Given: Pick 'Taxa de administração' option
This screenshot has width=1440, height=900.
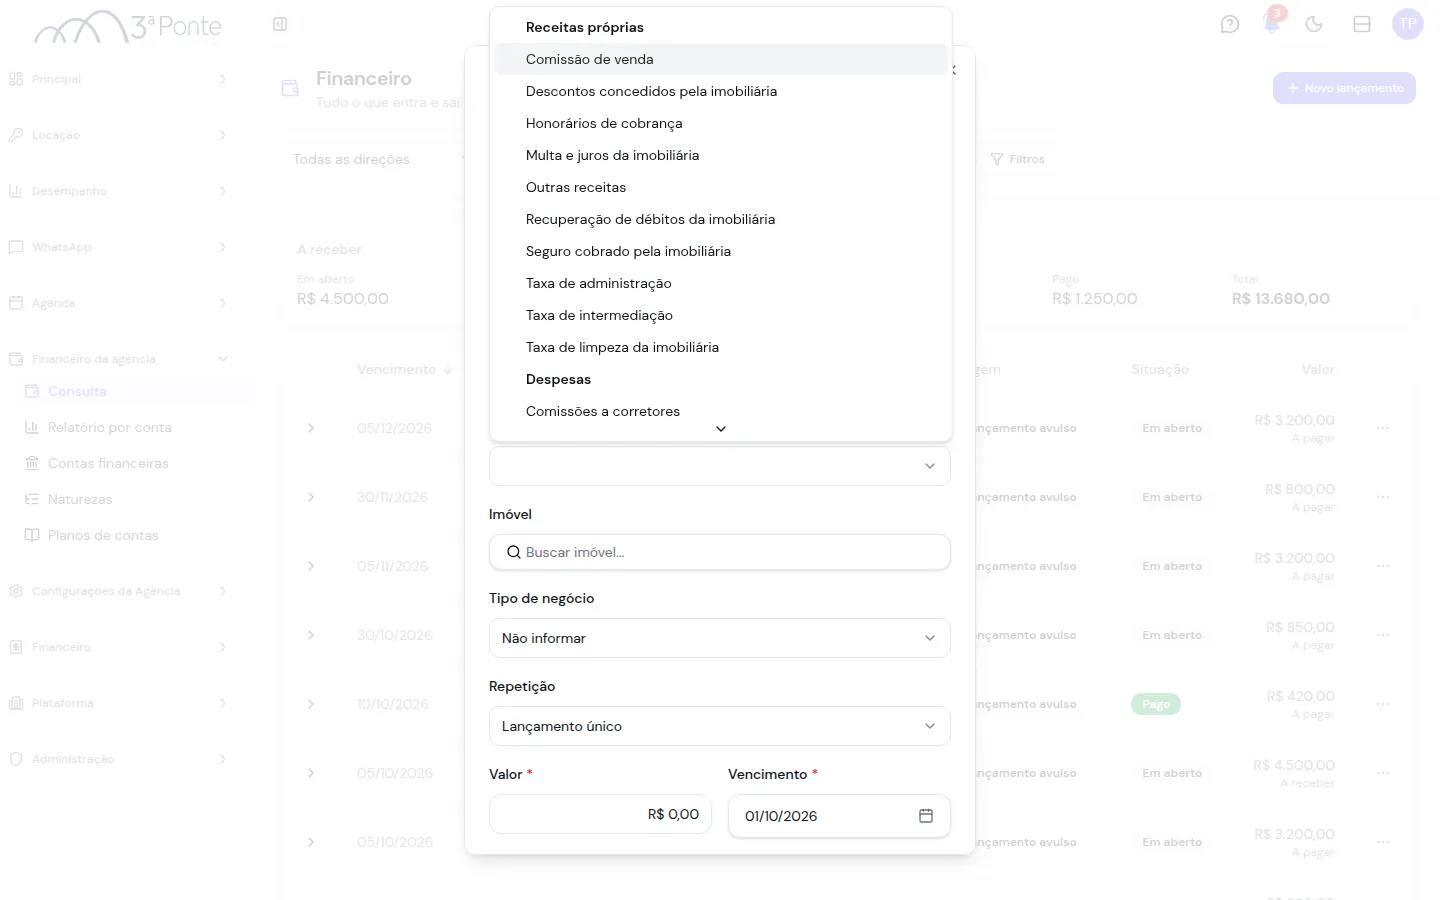Looking at the screenshot, I should pyautogui.click(x=720, y=283).
